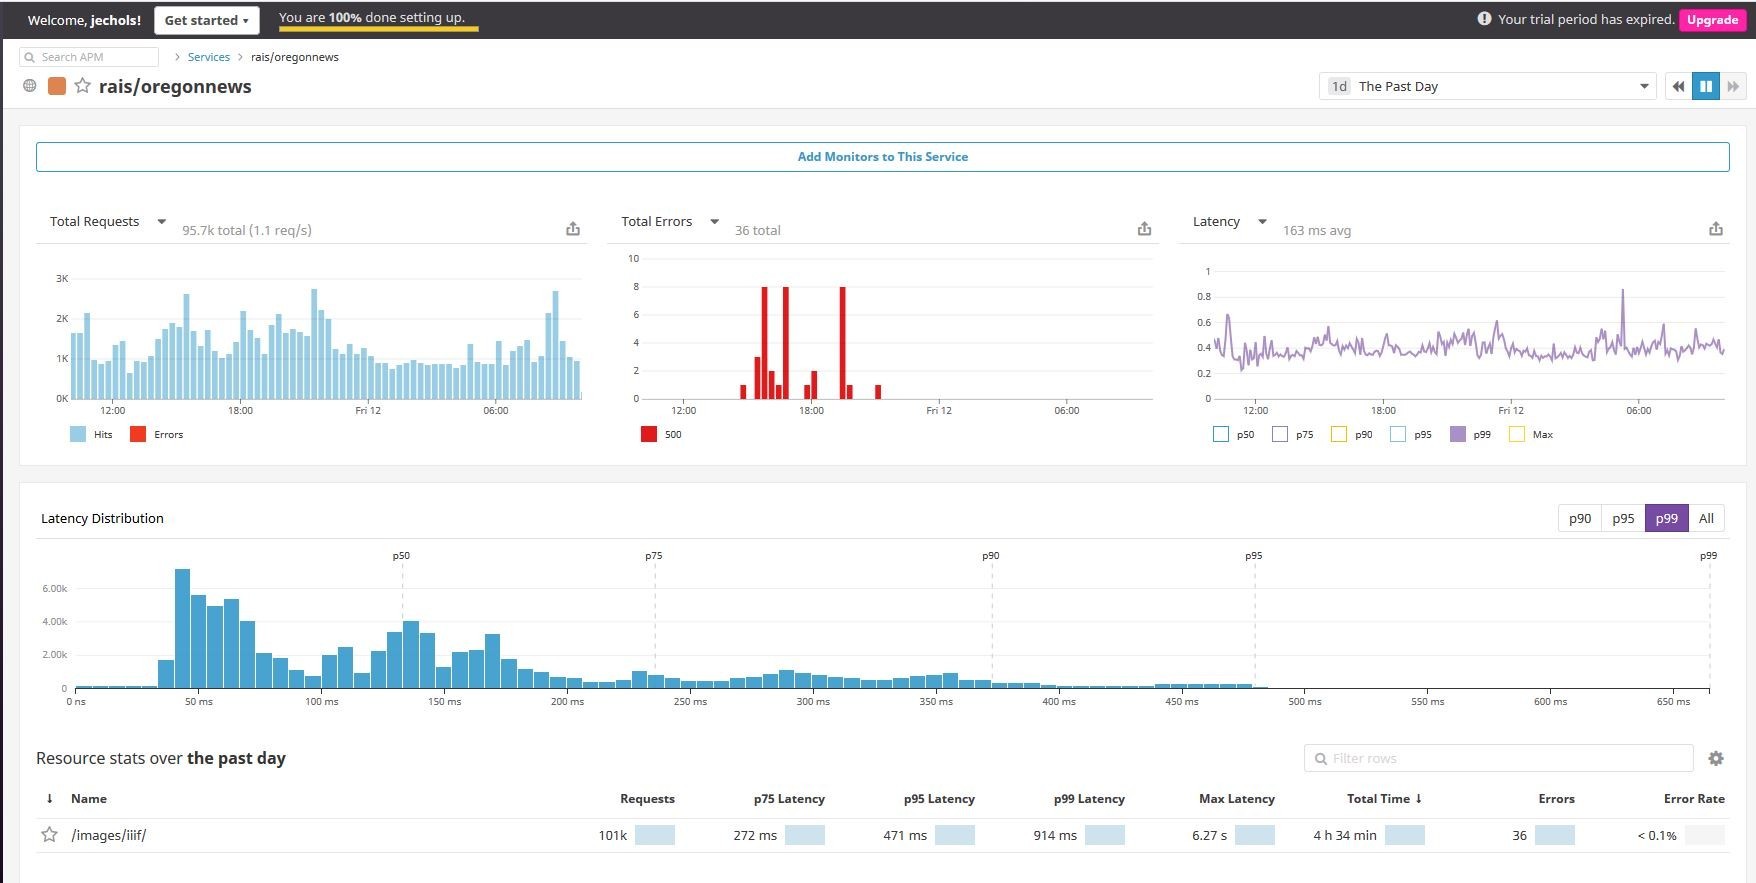Click the '36 total' errors text
Viewport: 1756px width, 883px height.
tap(758, 230)
